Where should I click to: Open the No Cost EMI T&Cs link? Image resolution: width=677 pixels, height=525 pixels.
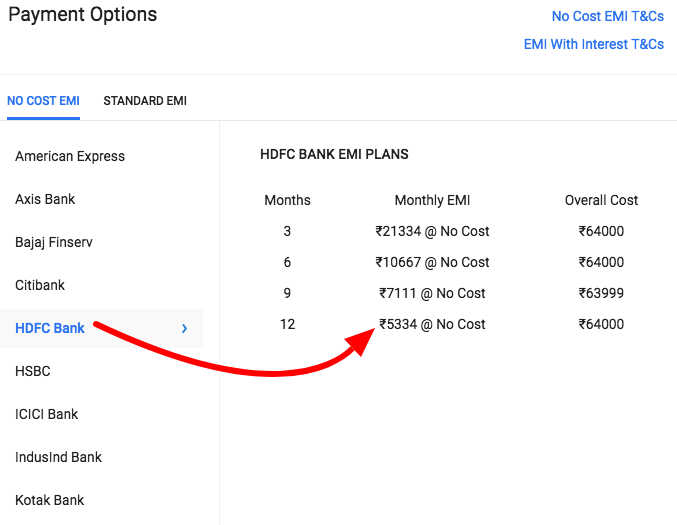(x=607, y=16)
